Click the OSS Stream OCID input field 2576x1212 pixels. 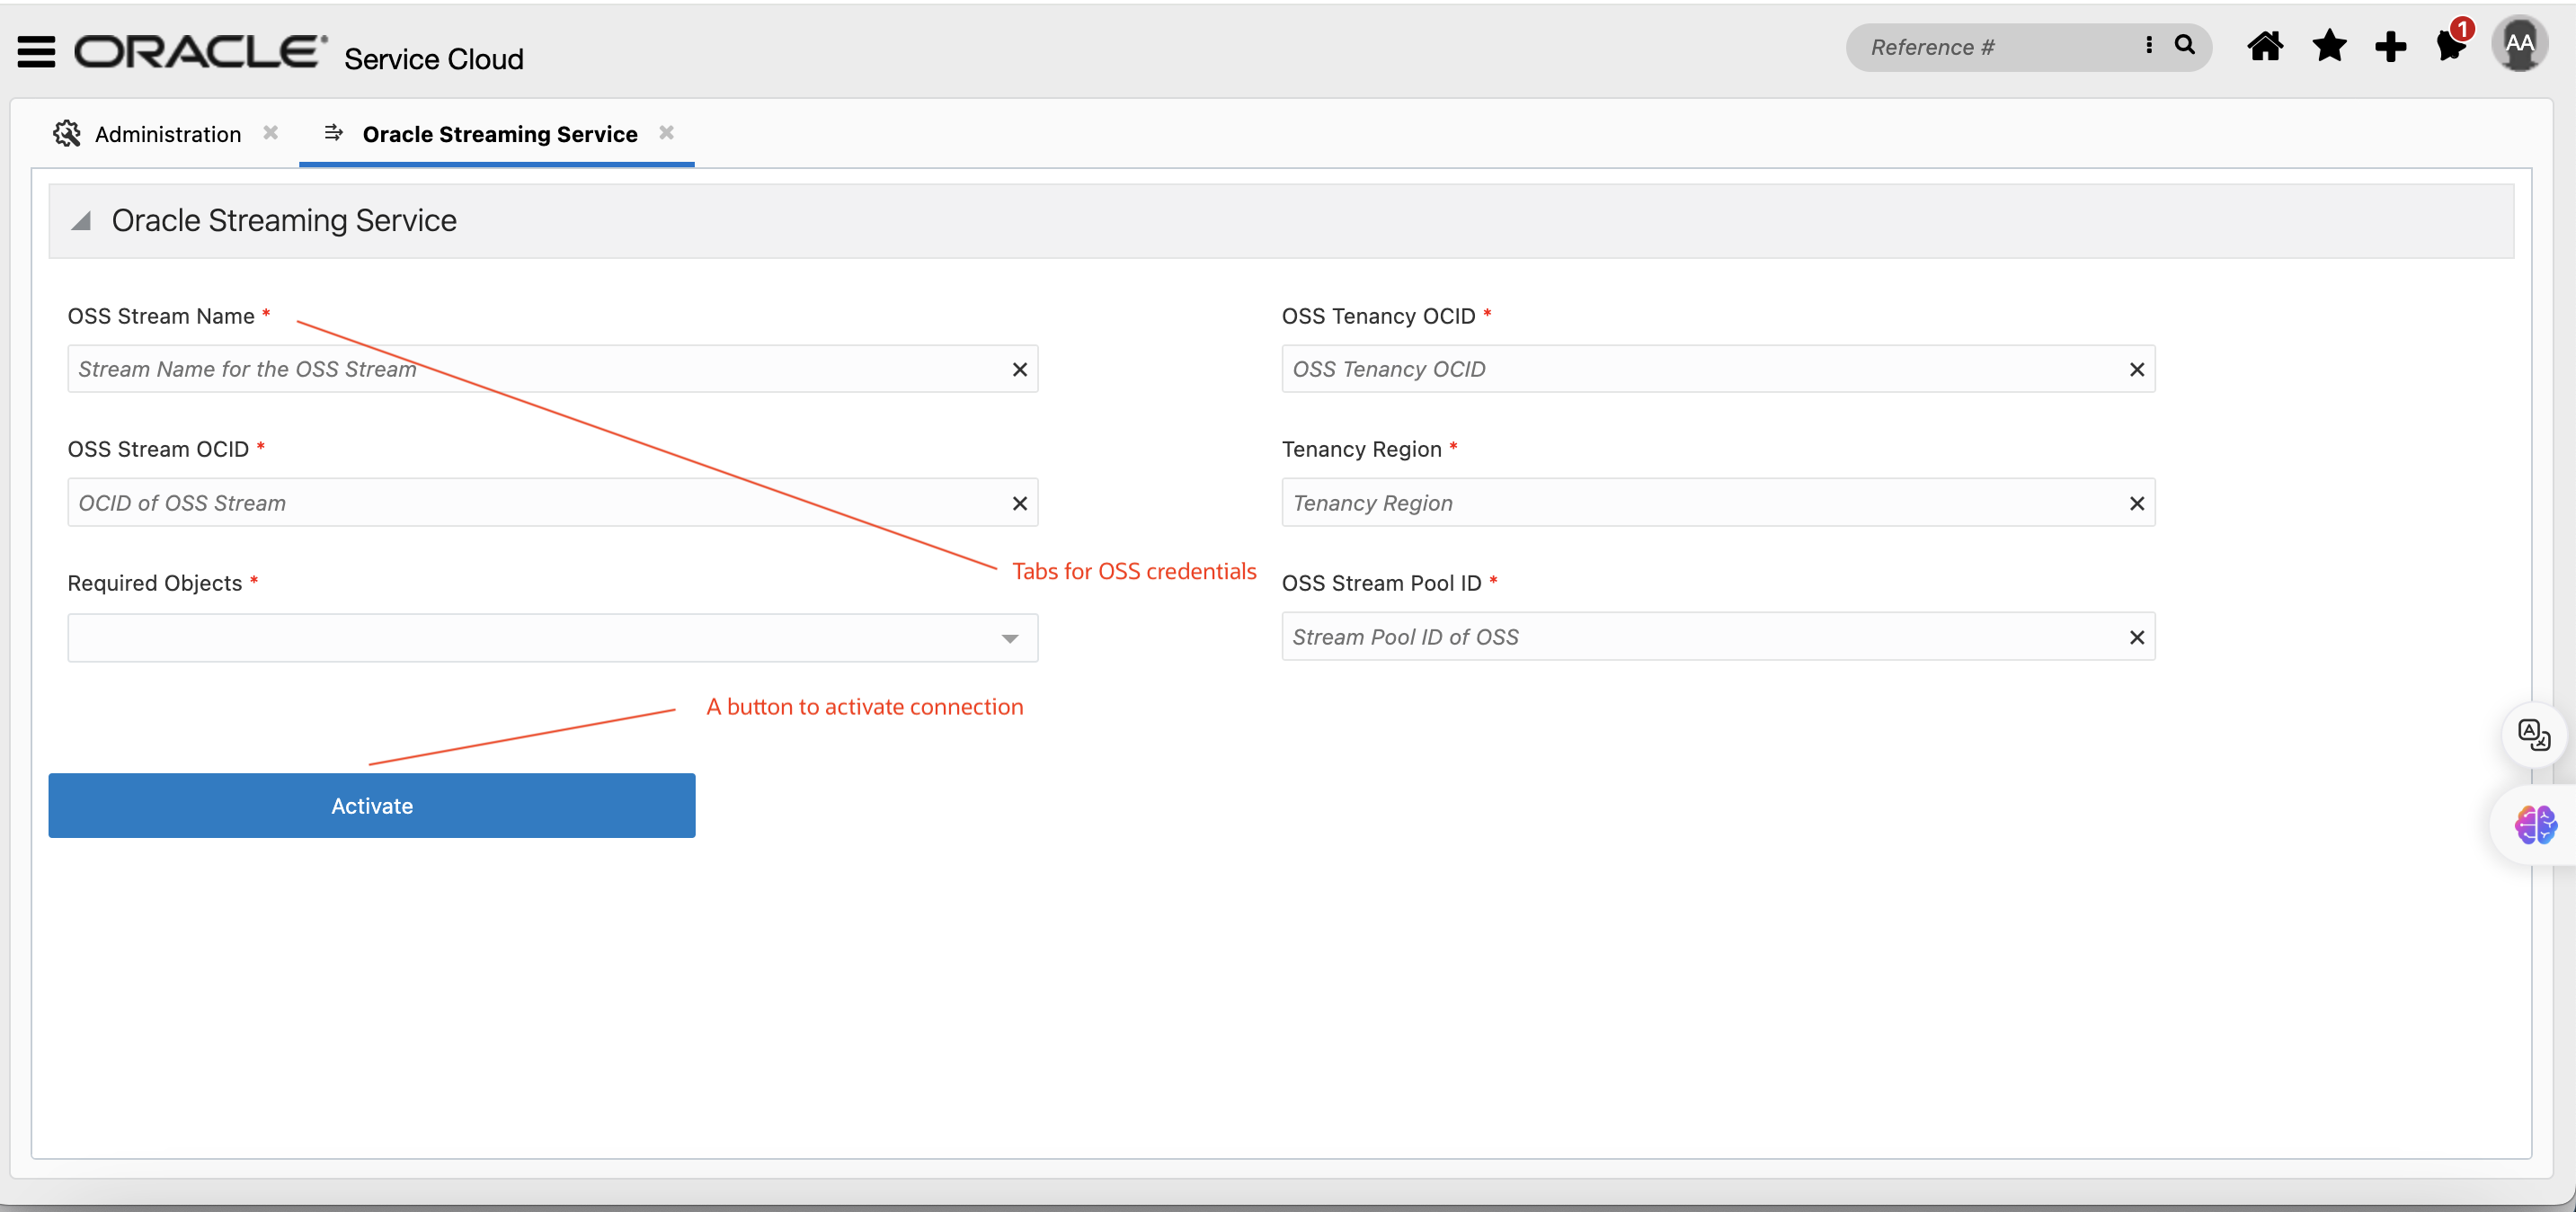pyautogui.click(x=530, y=503)
